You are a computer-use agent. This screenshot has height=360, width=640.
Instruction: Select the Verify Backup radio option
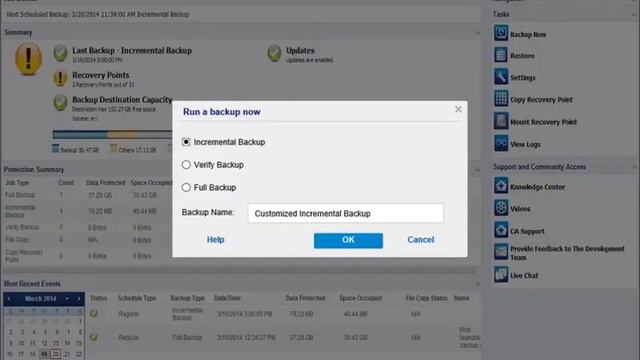click(x=186, y=164)
